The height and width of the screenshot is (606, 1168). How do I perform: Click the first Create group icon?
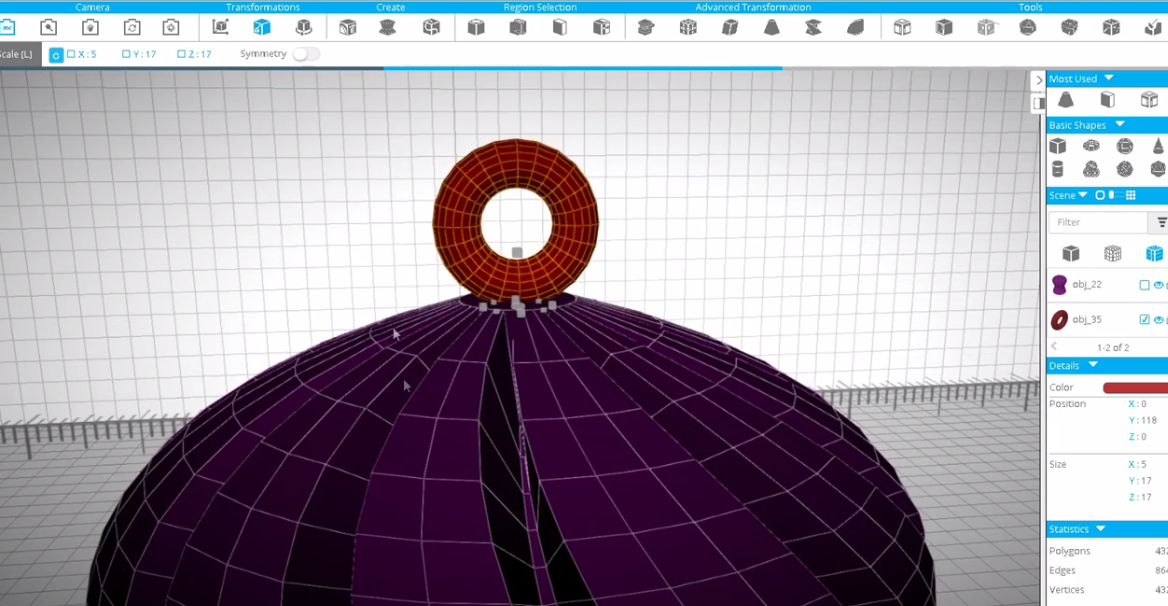(347, 28)
